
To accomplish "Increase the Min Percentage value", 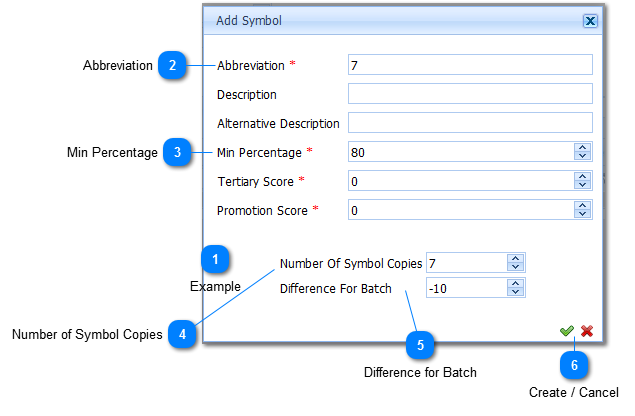I will 583,148.
